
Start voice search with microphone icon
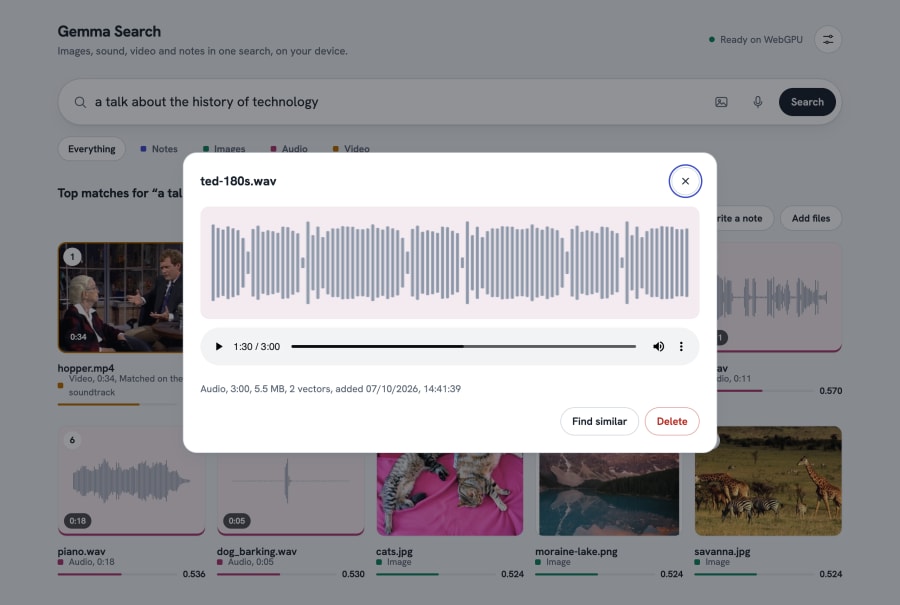click(758, 102)
